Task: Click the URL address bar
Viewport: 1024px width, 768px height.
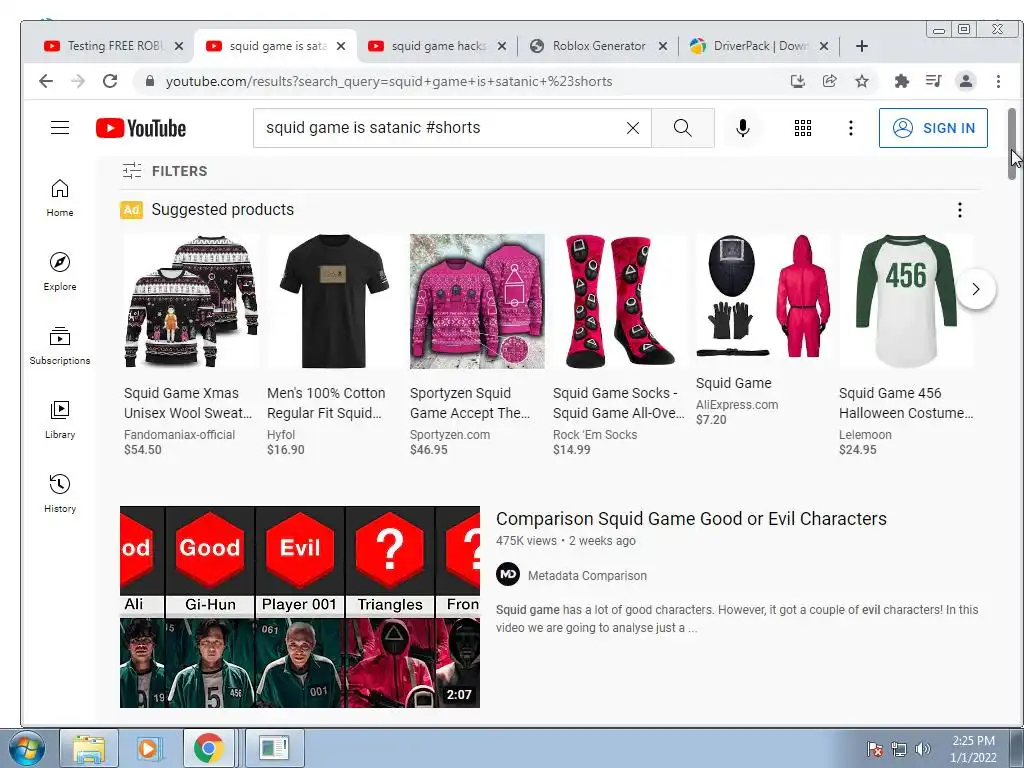Action: pos(457,81)
